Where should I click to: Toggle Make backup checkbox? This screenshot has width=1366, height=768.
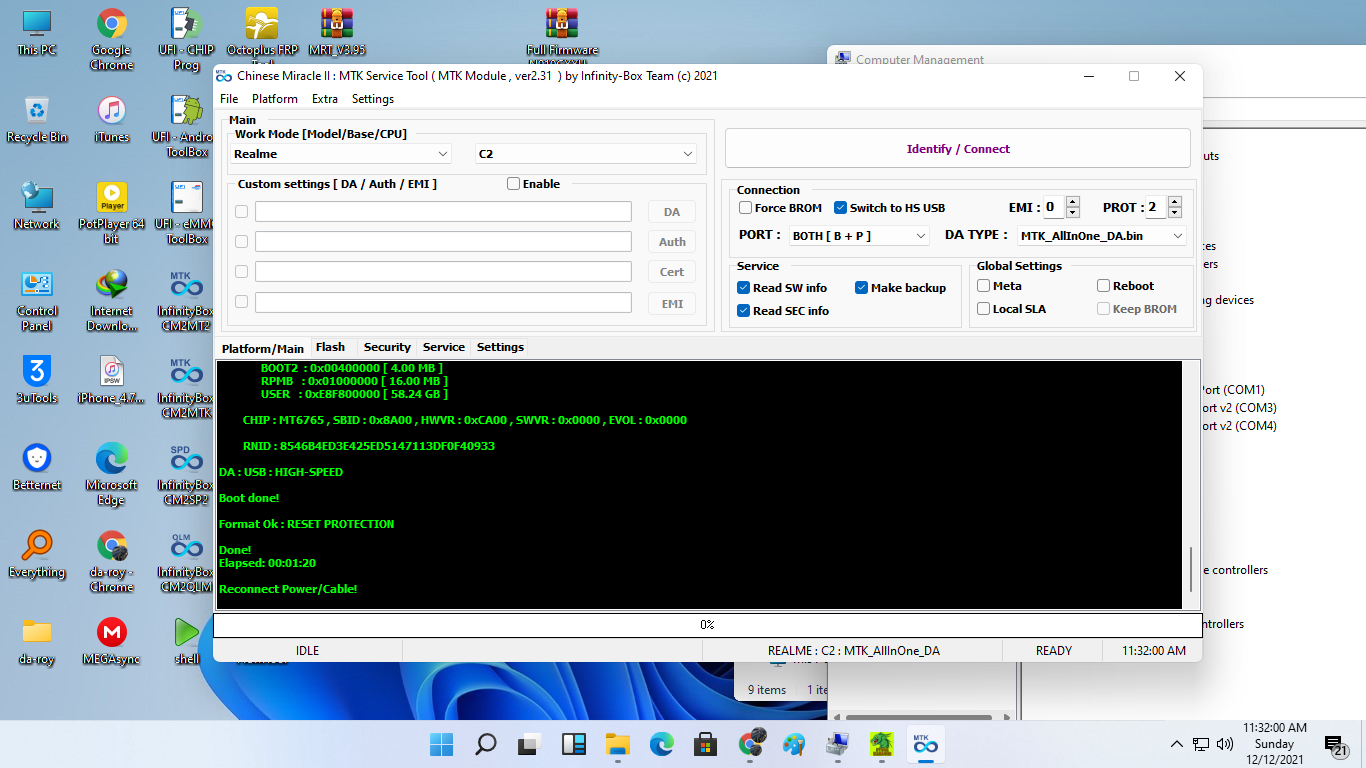[x=861, y=288]
